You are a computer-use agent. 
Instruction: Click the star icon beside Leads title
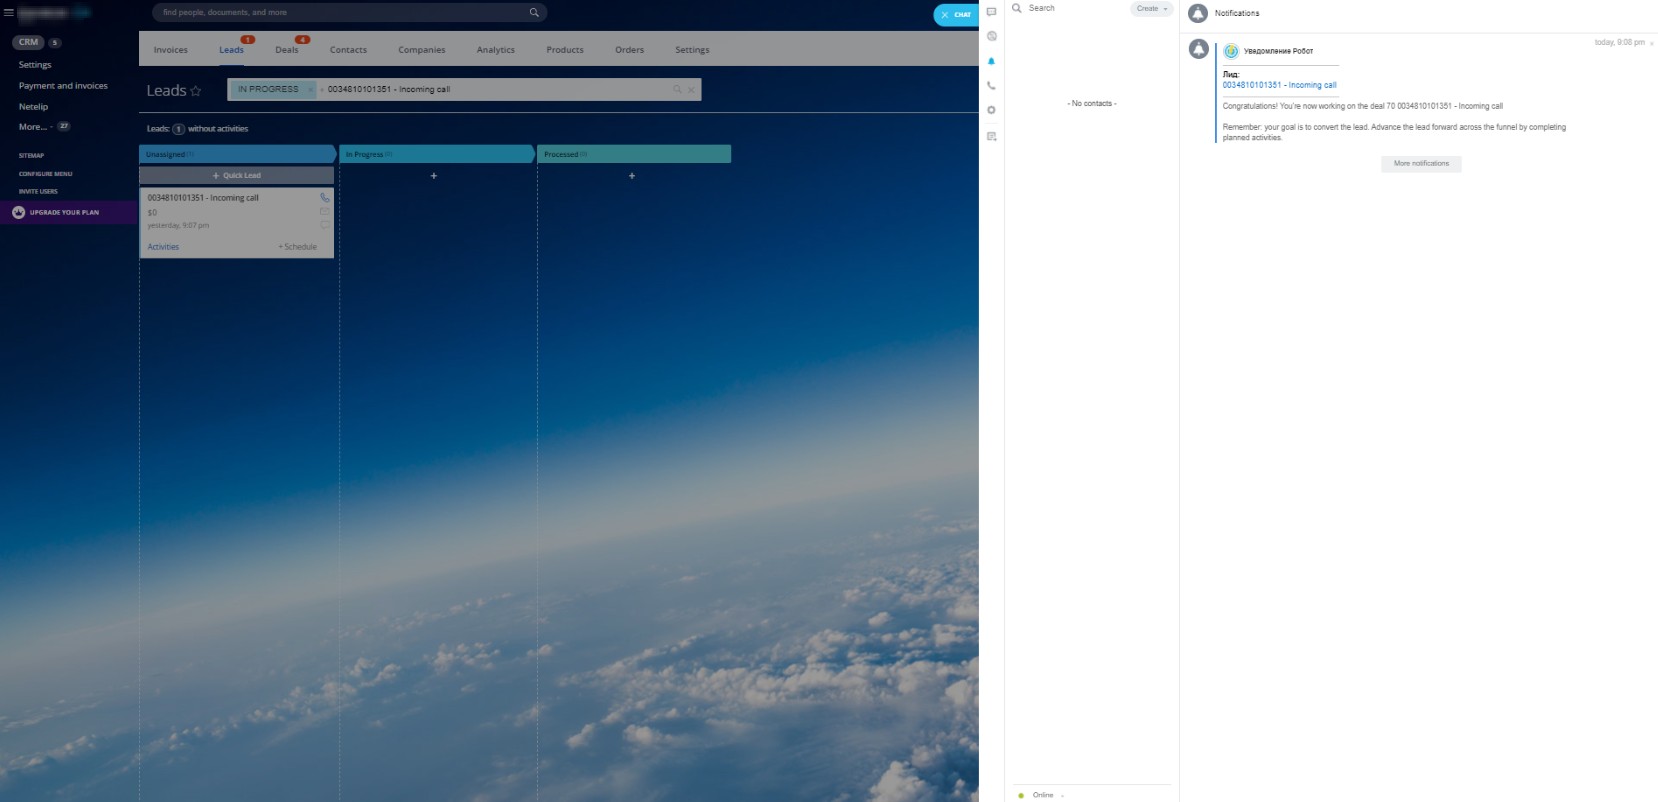[196, 91]
